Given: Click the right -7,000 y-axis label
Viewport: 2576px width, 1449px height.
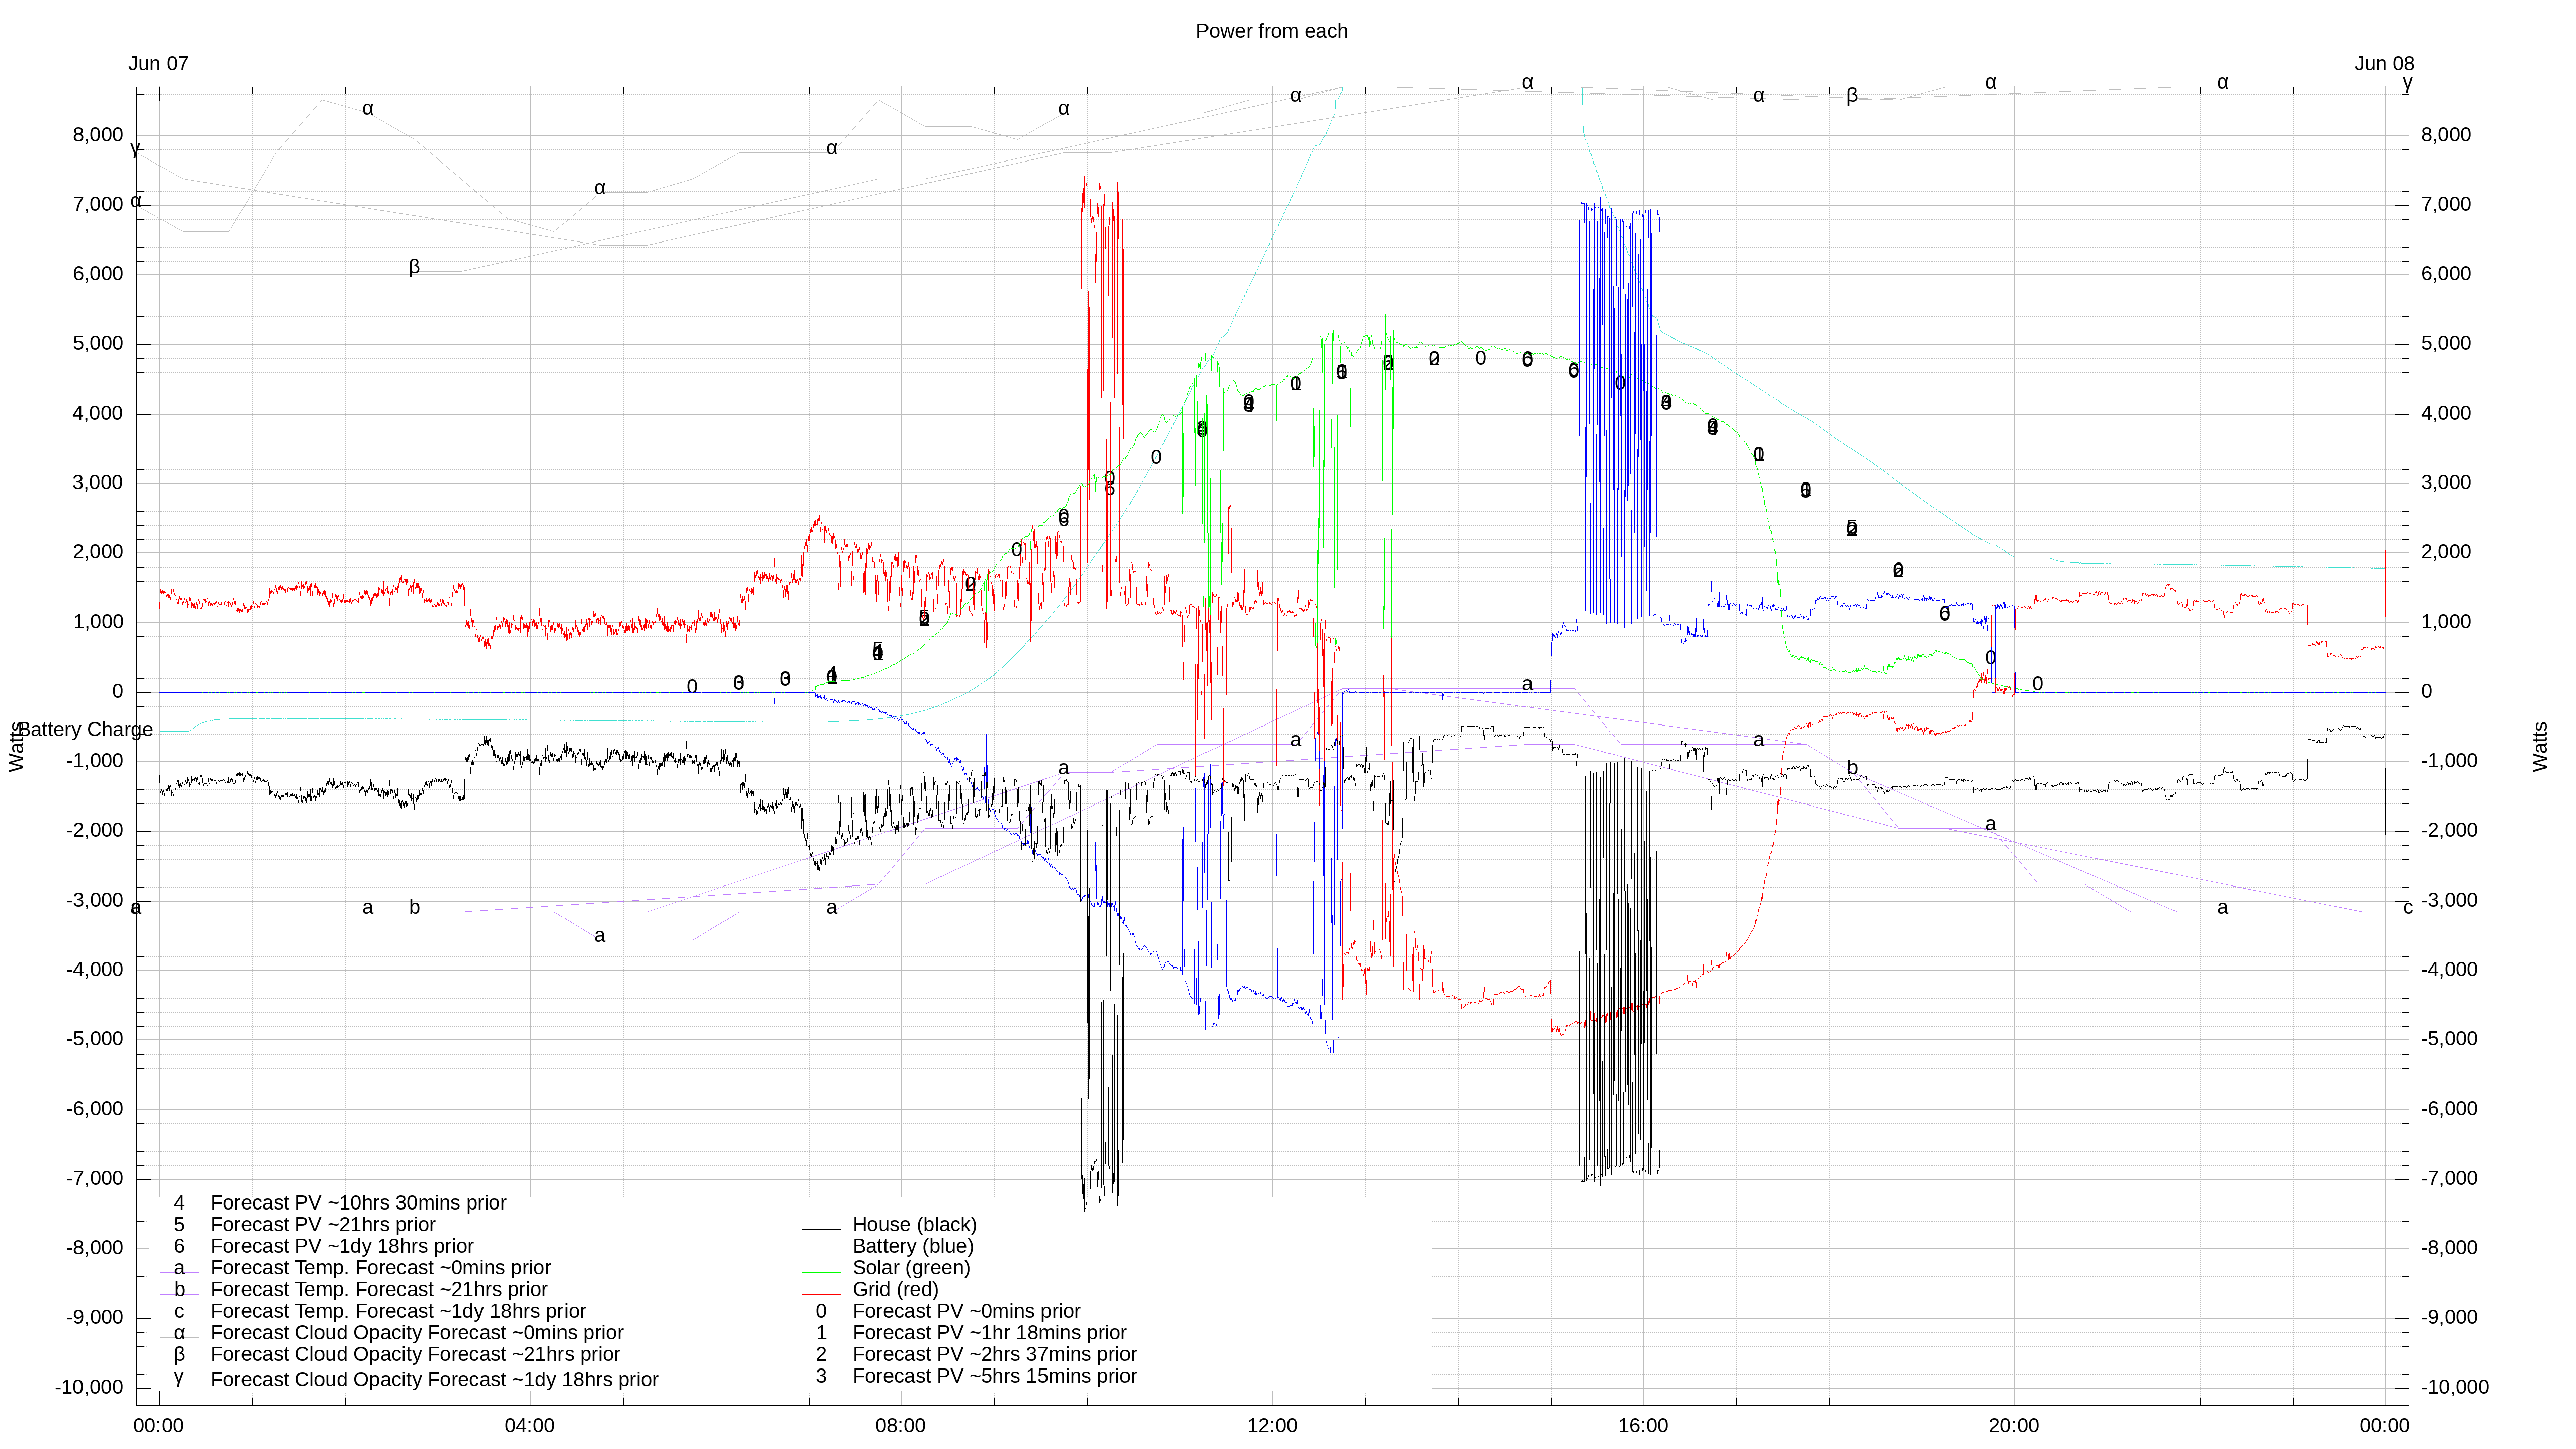Looking at the screenshot, I should [2449, 1178].
